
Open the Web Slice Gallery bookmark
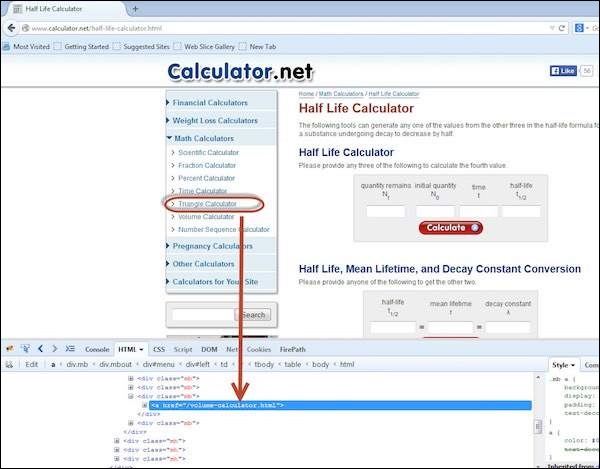204,47
